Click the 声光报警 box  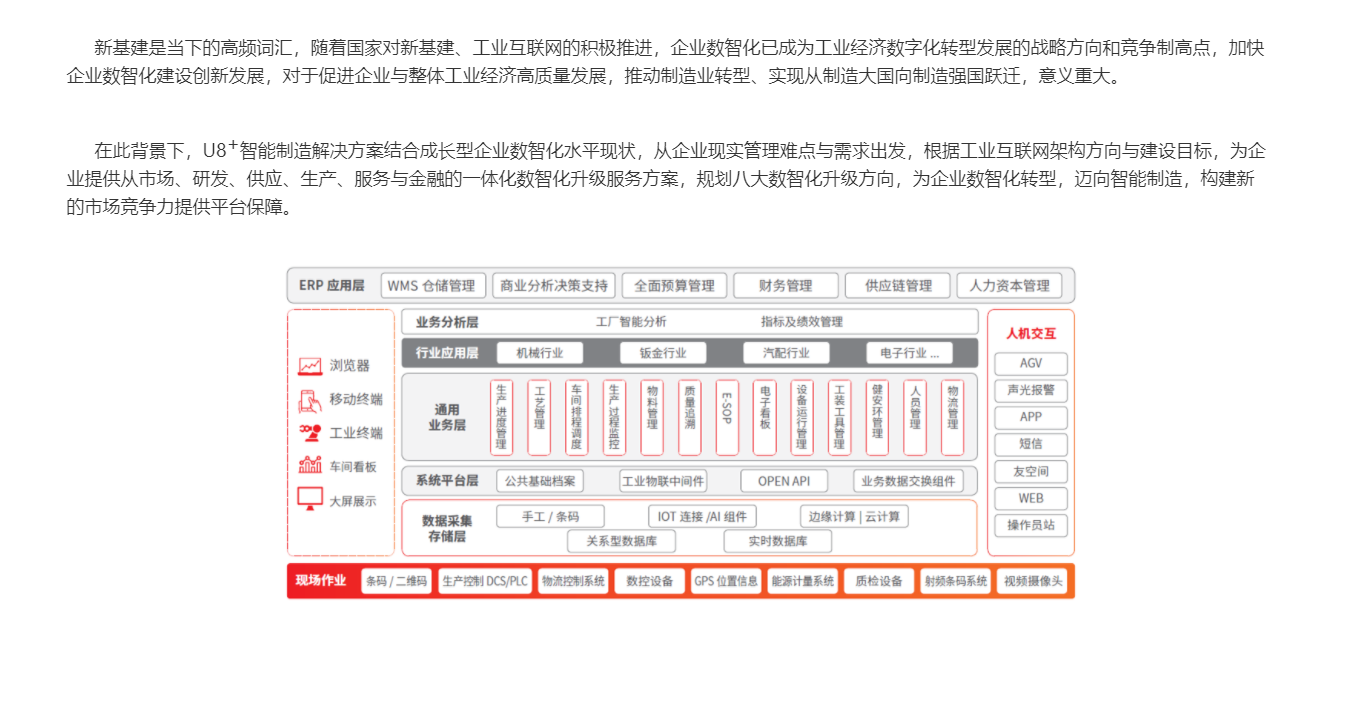click(1030, 391)
